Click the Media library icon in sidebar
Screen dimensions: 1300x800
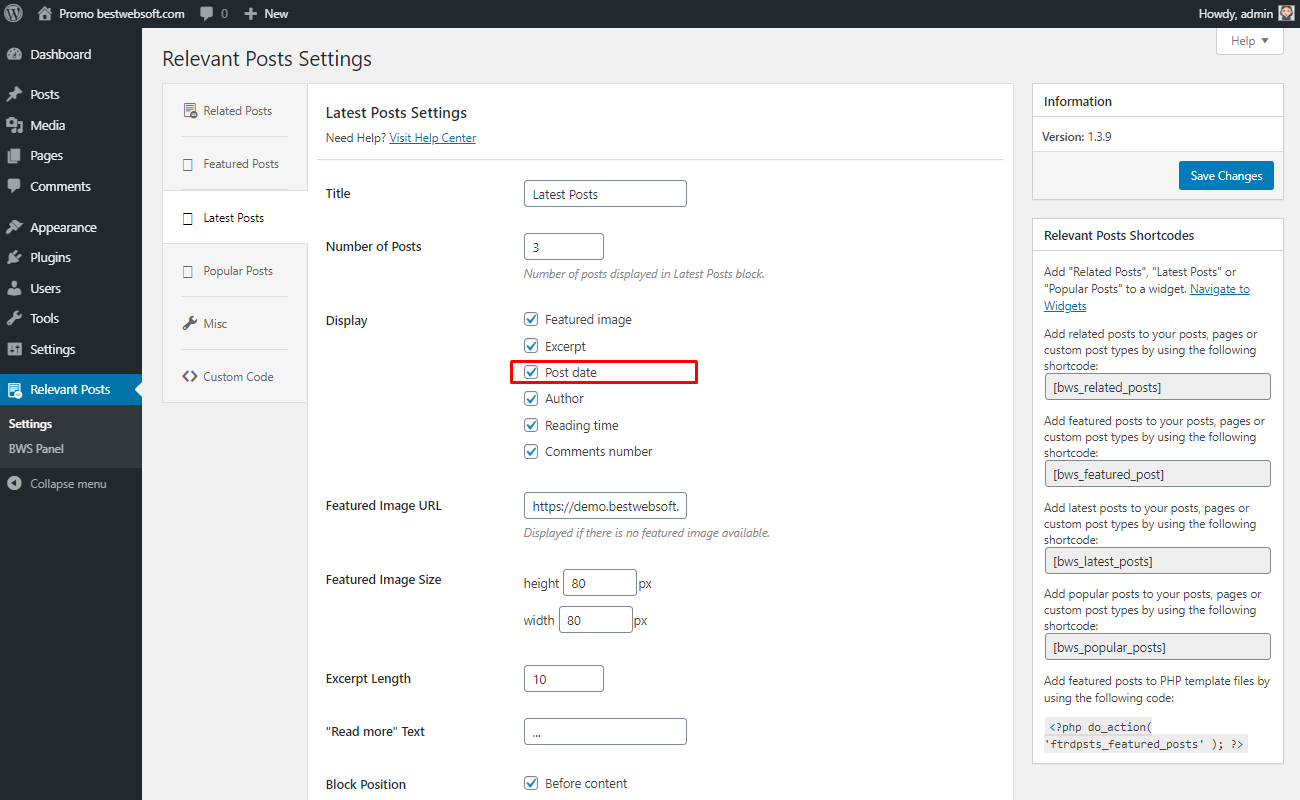click(14, 125)
